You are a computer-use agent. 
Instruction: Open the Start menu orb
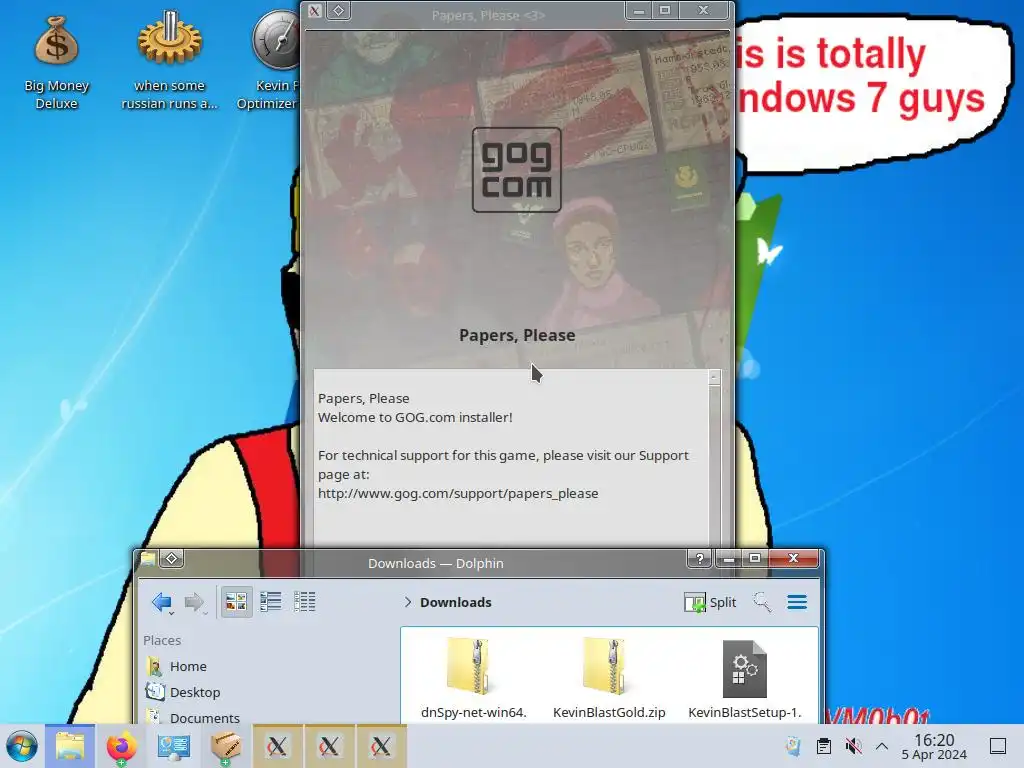22,746
